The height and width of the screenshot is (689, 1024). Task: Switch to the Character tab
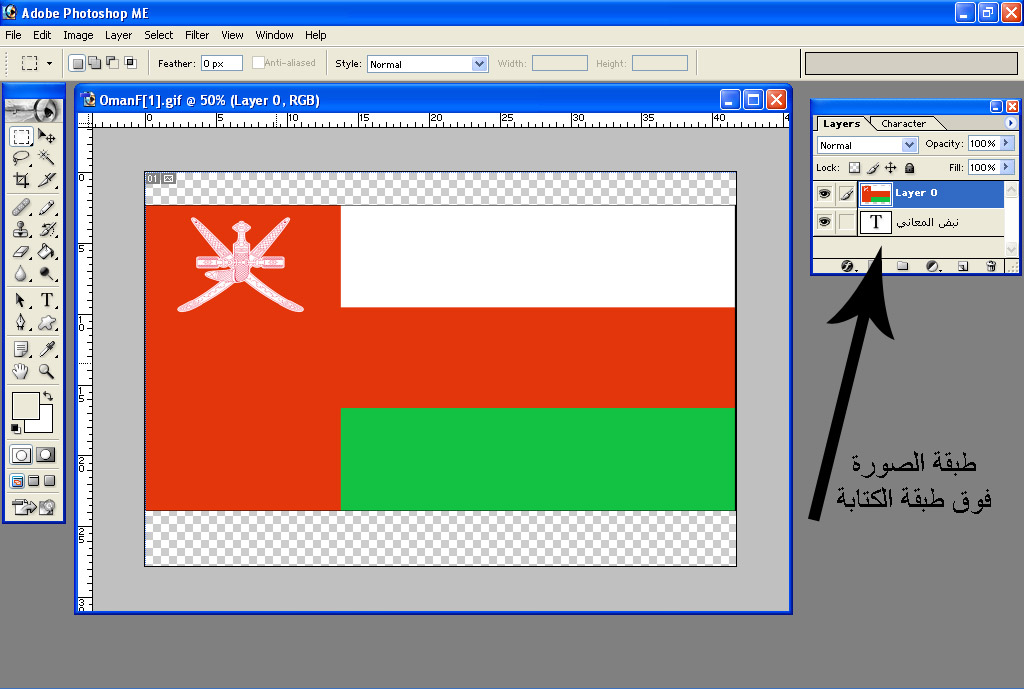pyautogui.click(x=903, y=123)
